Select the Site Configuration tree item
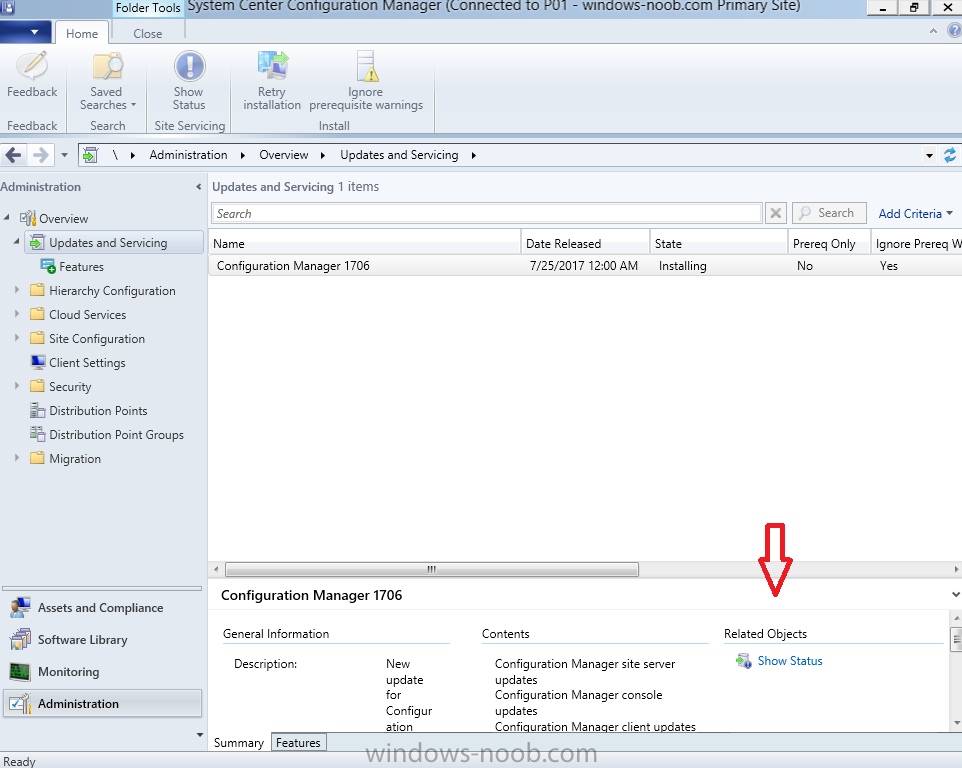Viewport: 962px width, 768px height. (x=97, y=339)
